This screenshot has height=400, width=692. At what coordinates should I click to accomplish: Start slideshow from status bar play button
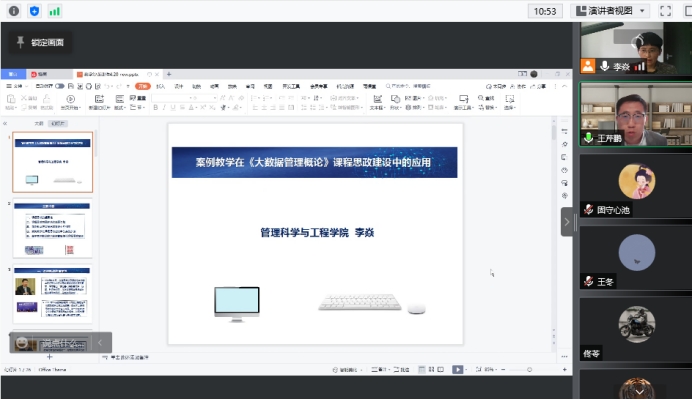pyautogui.click(x=457, y=369)
